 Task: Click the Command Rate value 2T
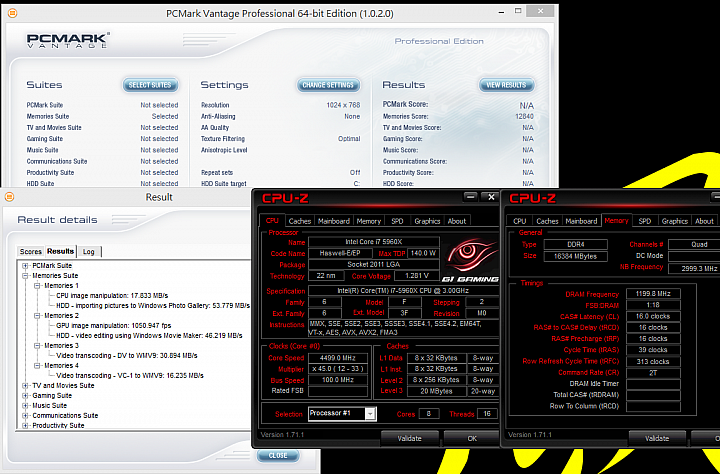pyautogui.click(x=653, y=372)
